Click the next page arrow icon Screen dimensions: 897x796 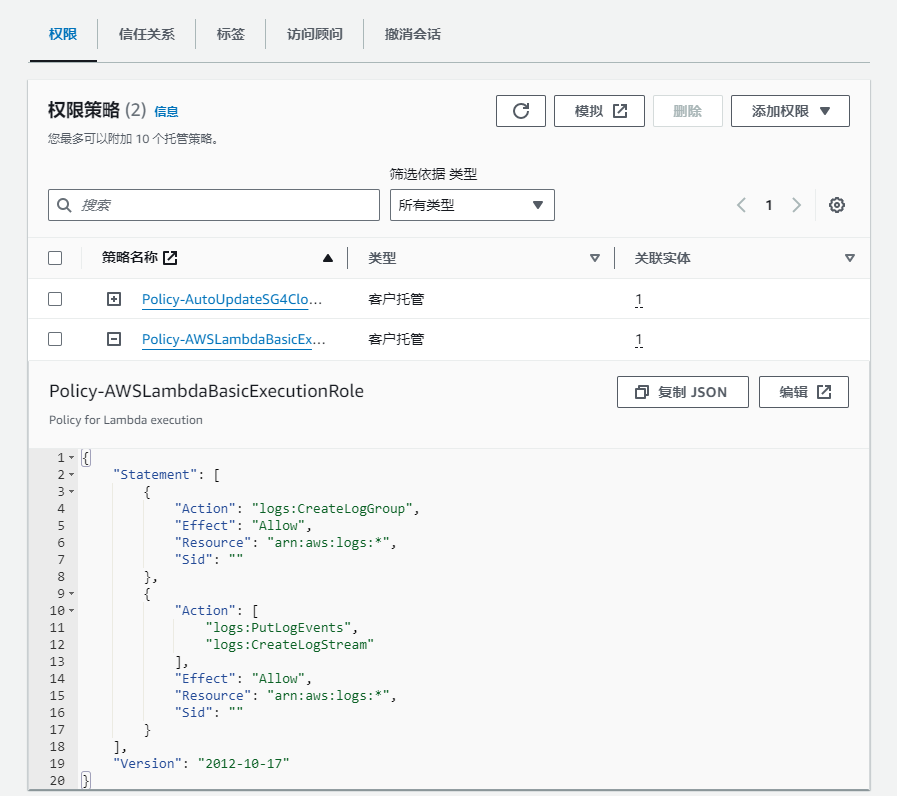(x=796, y=205)
